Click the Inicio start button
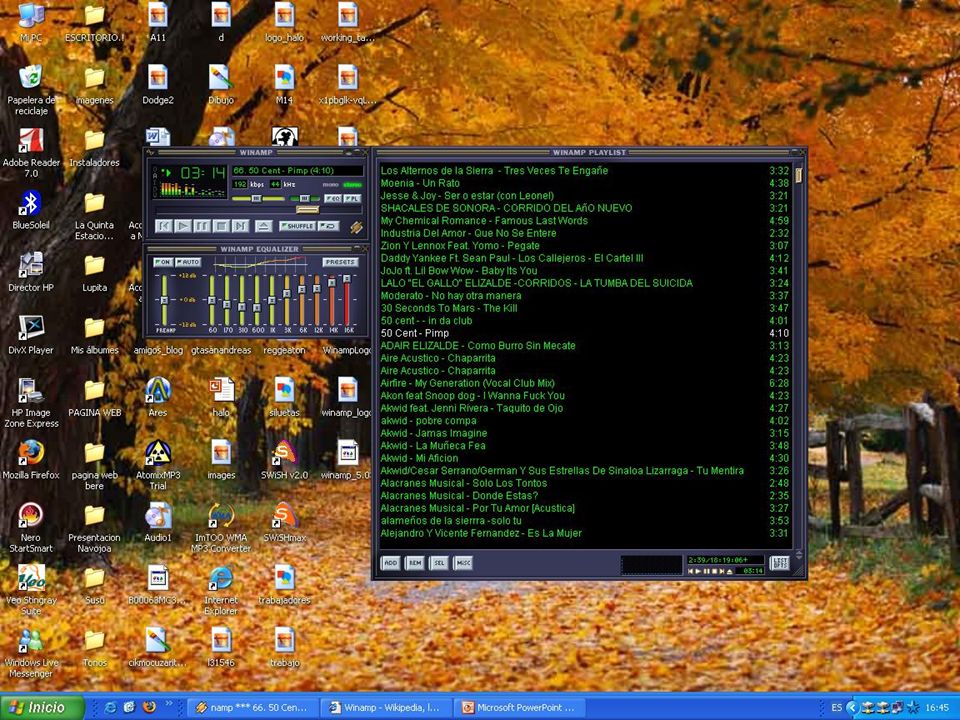 (42, 708)
